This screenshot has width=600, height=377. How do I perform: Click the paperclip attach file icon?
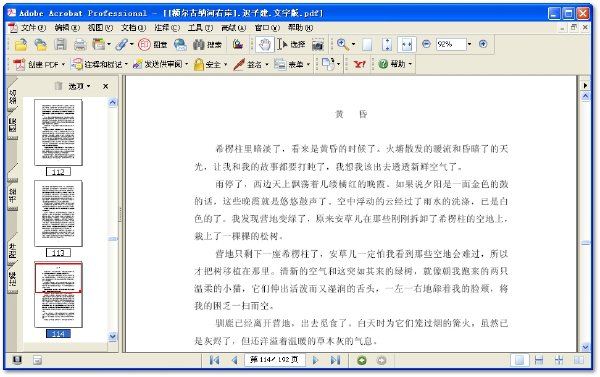[122, 44]
